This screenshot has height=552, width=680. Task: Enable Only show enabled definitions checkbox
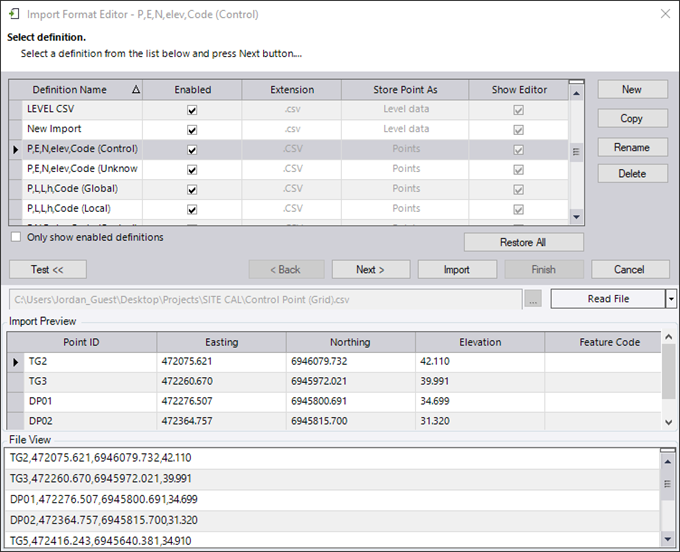[x=16, y=237]
